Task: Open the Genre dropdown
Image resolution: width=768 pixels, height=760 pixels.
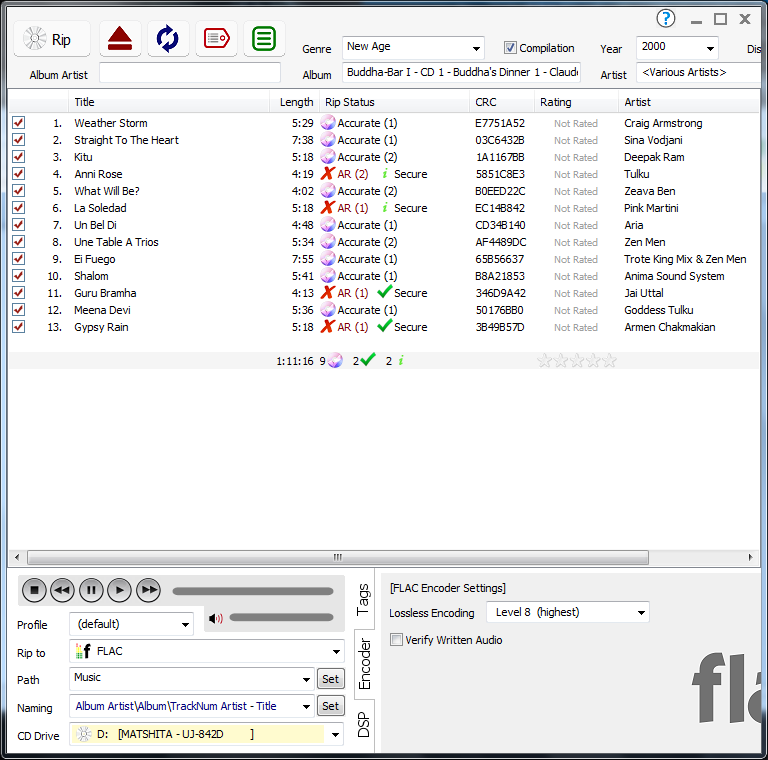Action: point(475,48)
